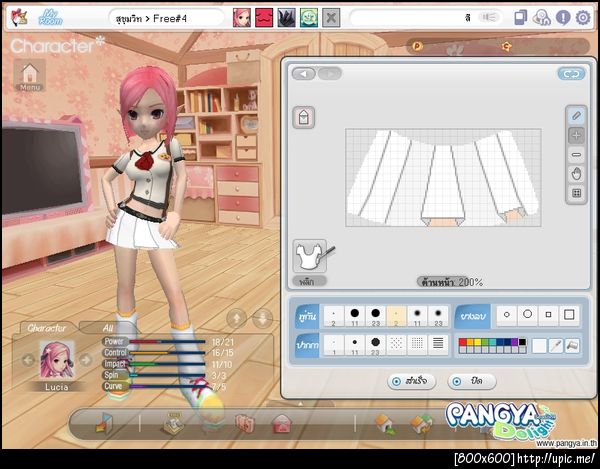
Task: Open the phone/device icon in top bar
Action: (520, 18)
